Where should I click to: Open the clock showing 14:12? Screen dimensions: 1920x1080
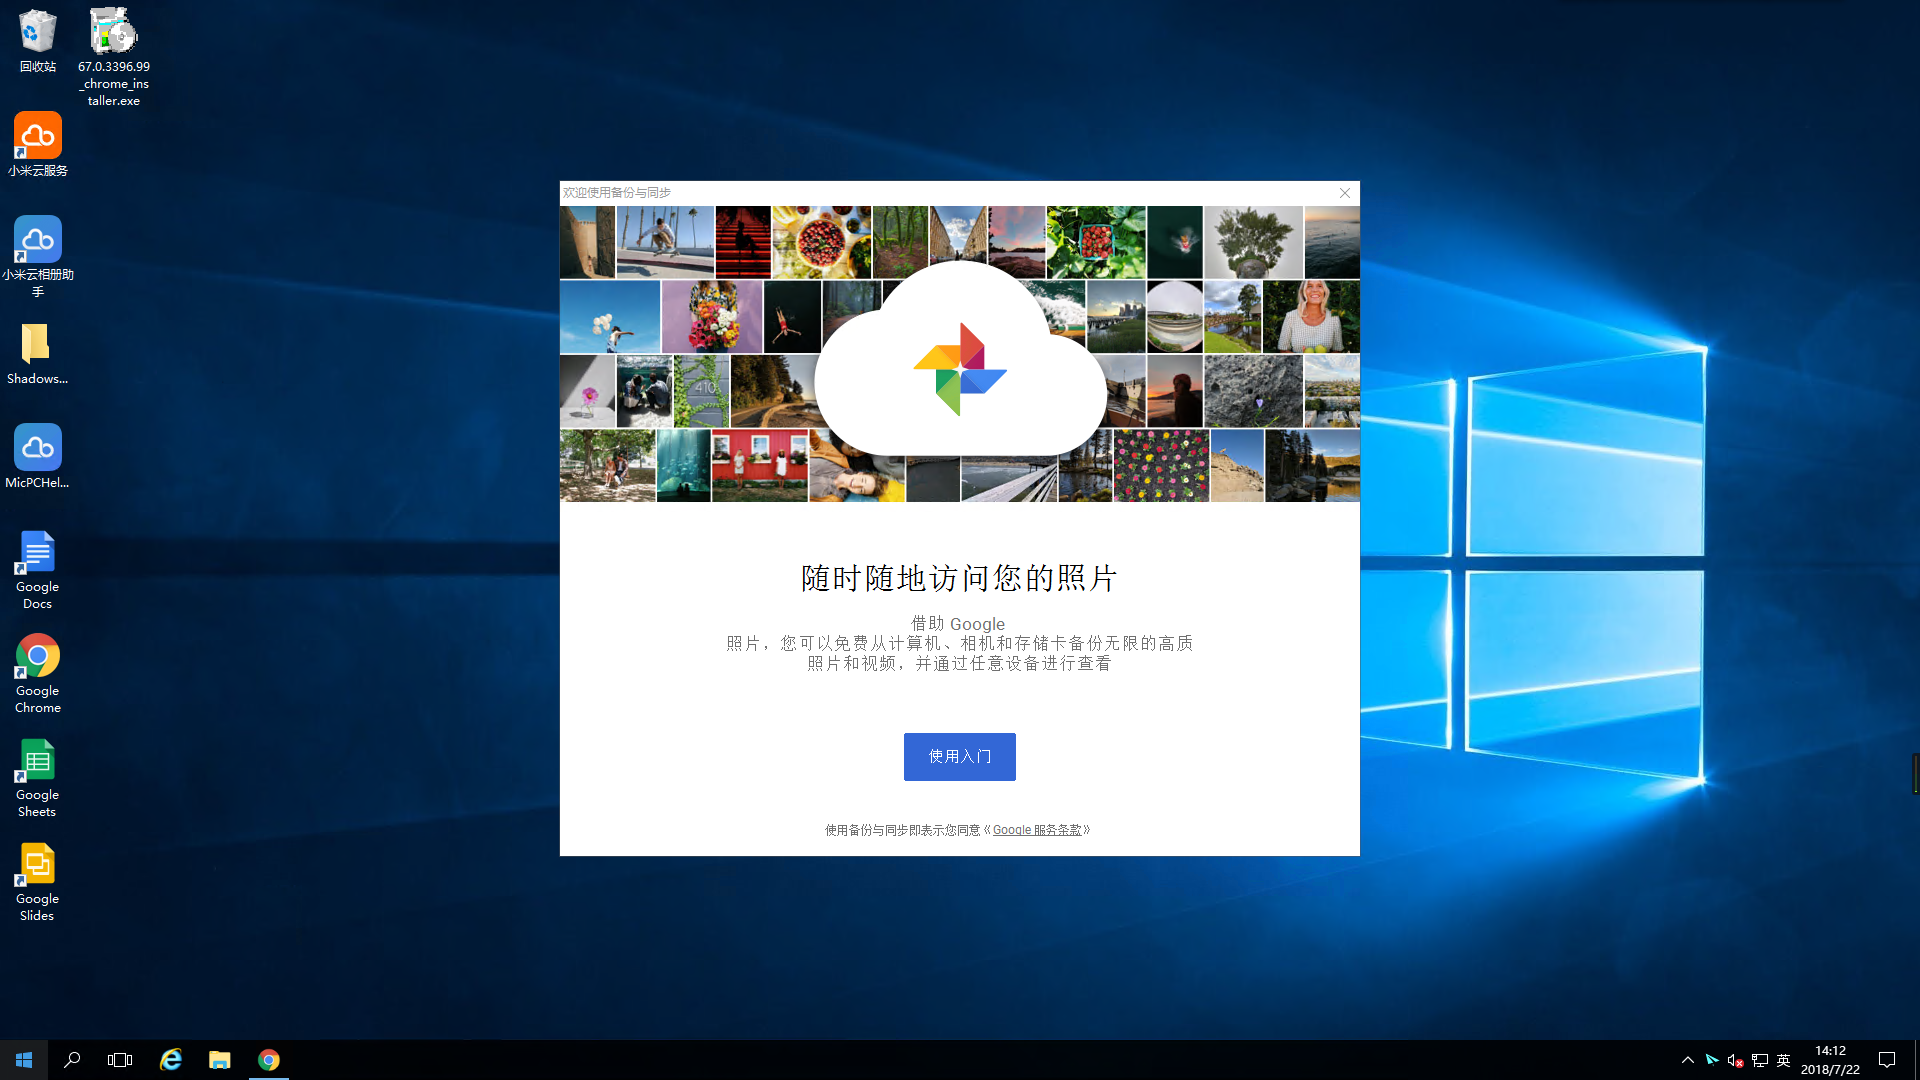point(1830,1060)
